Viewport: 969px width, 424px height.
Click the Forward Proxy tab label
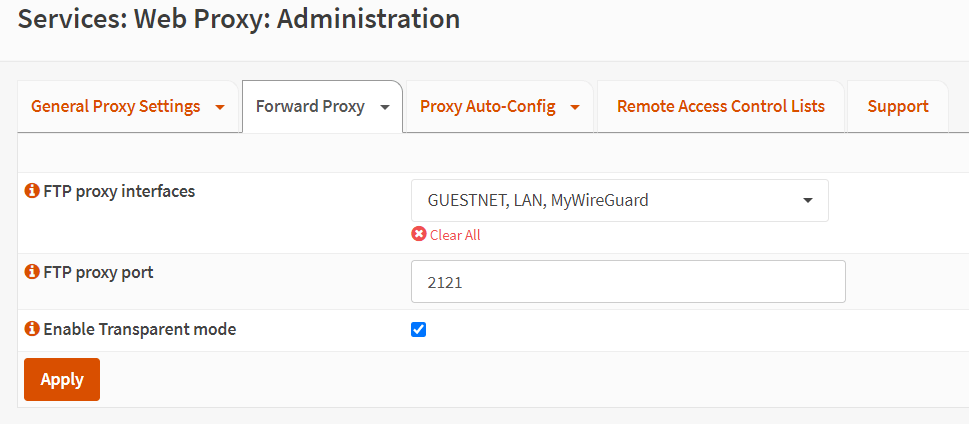point(310,106)
